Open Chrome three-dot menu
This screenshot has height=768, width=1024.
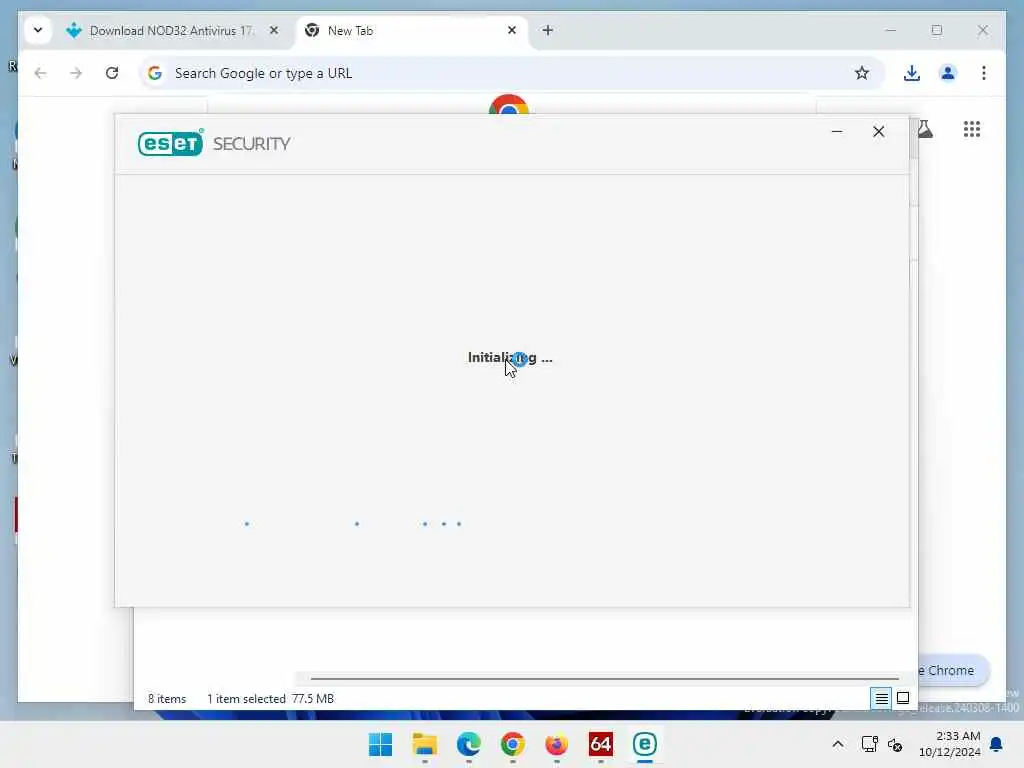coord(984,73)
